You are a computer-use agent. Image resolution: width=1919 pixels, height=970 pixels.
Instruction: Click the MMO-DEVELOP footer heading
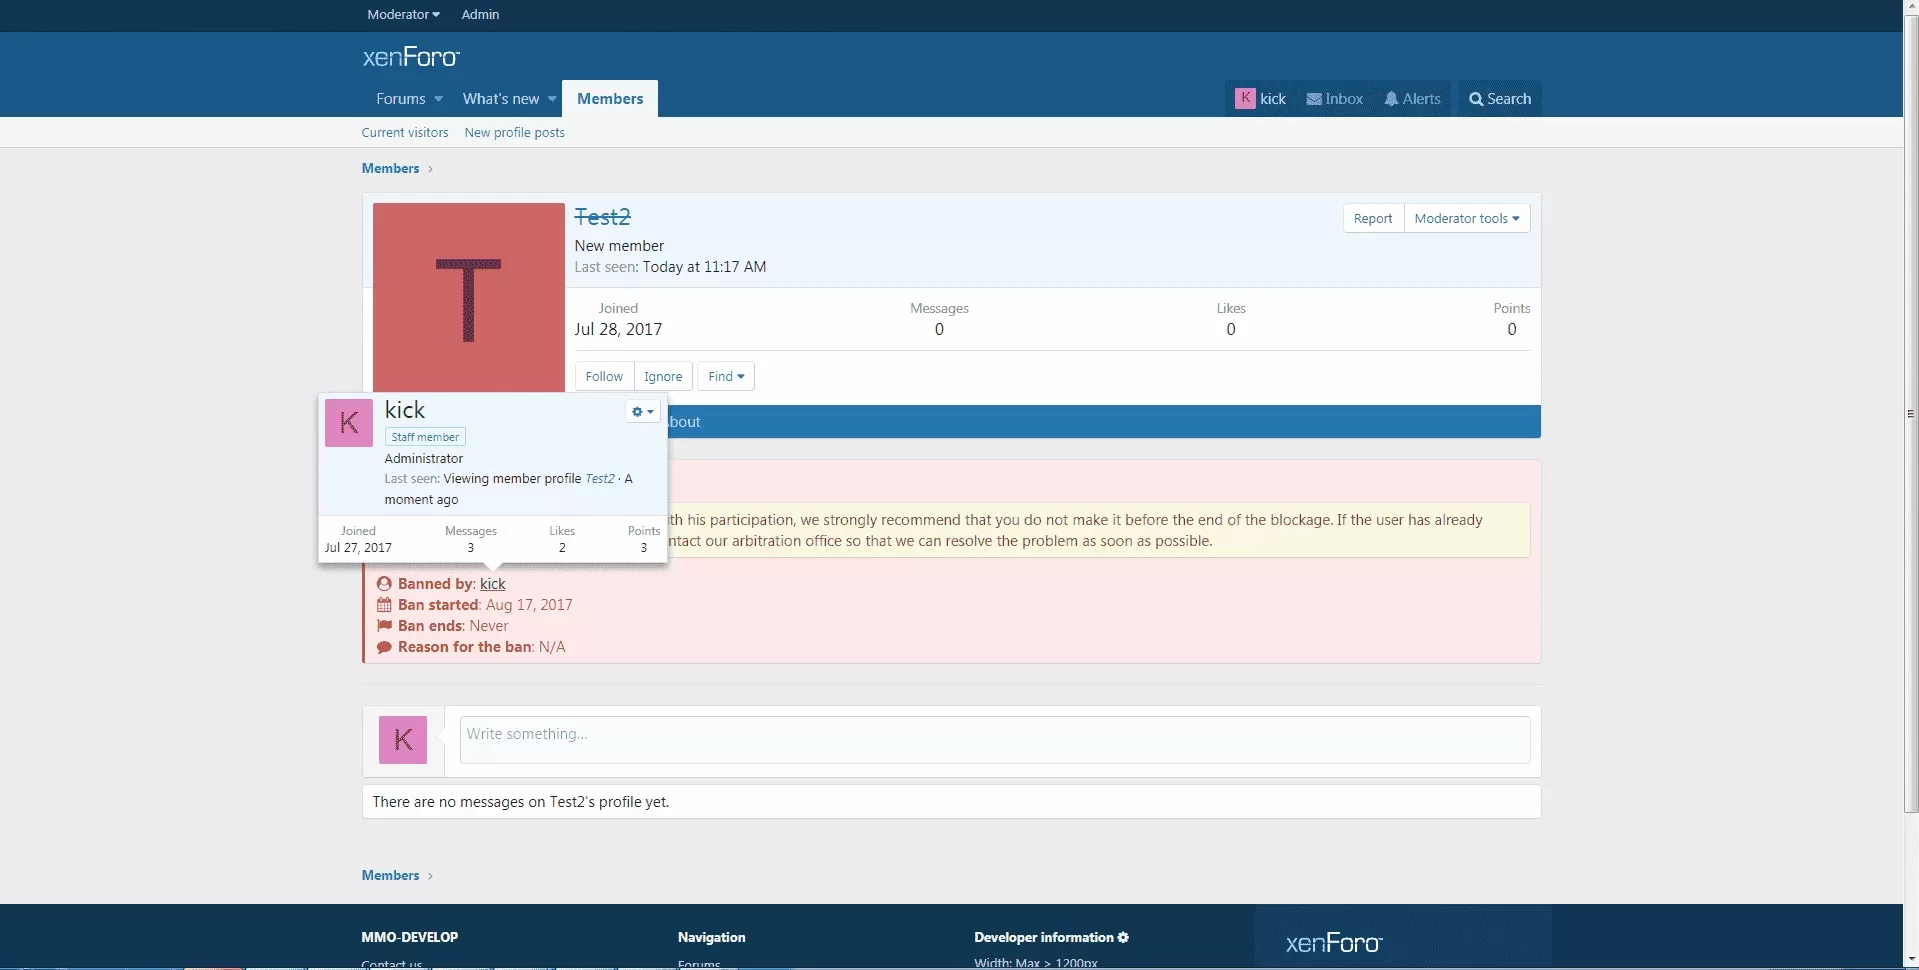pos(410,937)
